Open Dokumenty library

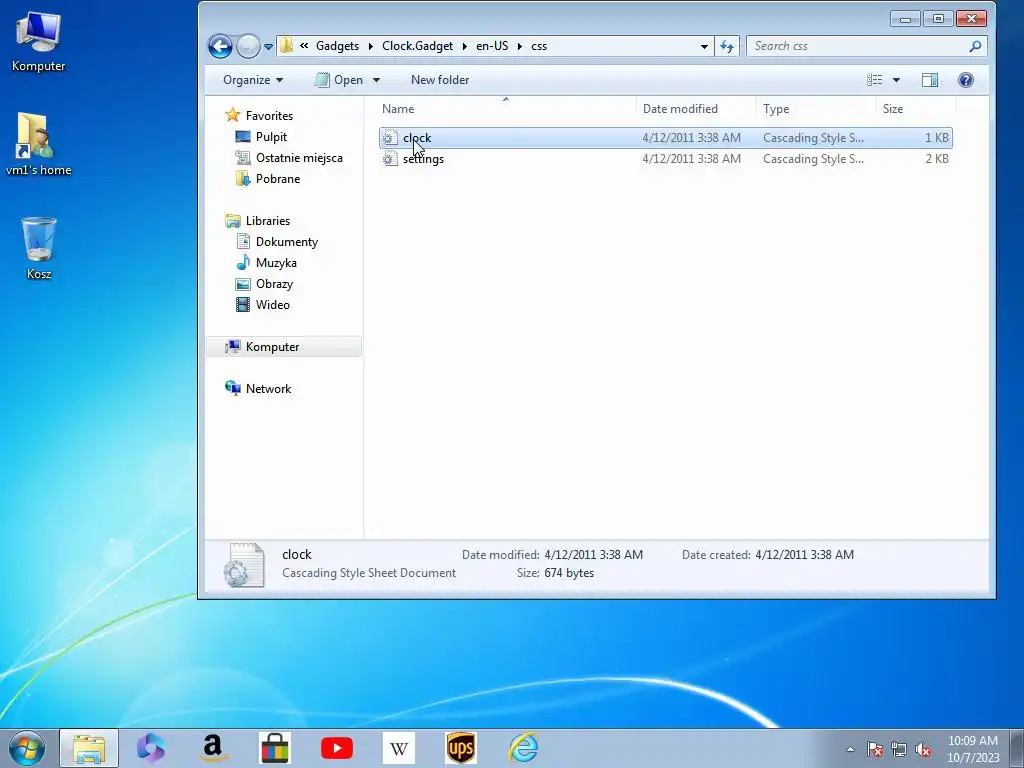286,242
